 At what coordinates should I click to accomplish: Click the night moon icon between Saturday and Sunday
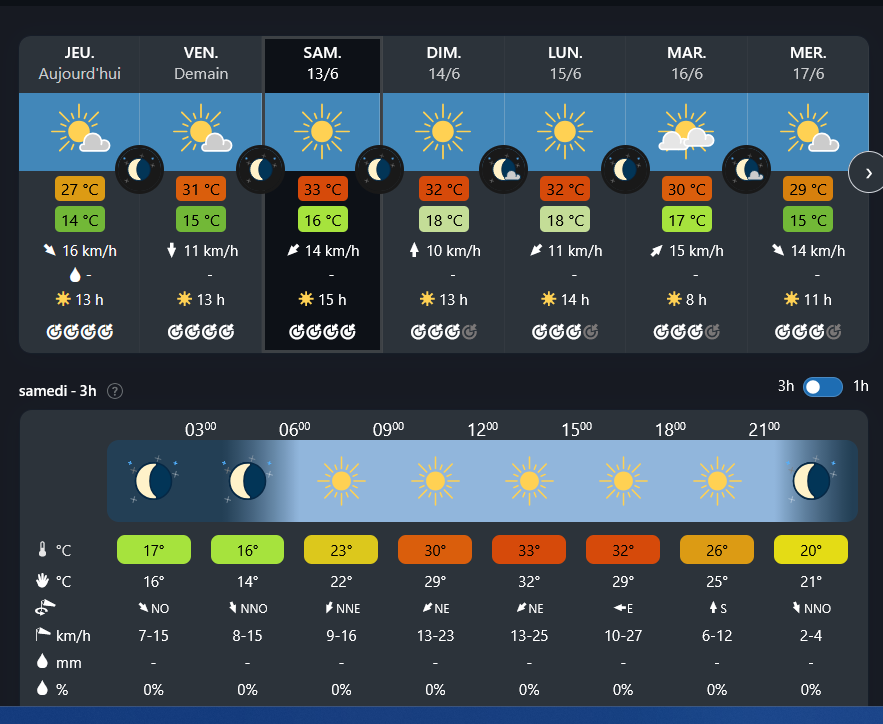pos(380,169)
